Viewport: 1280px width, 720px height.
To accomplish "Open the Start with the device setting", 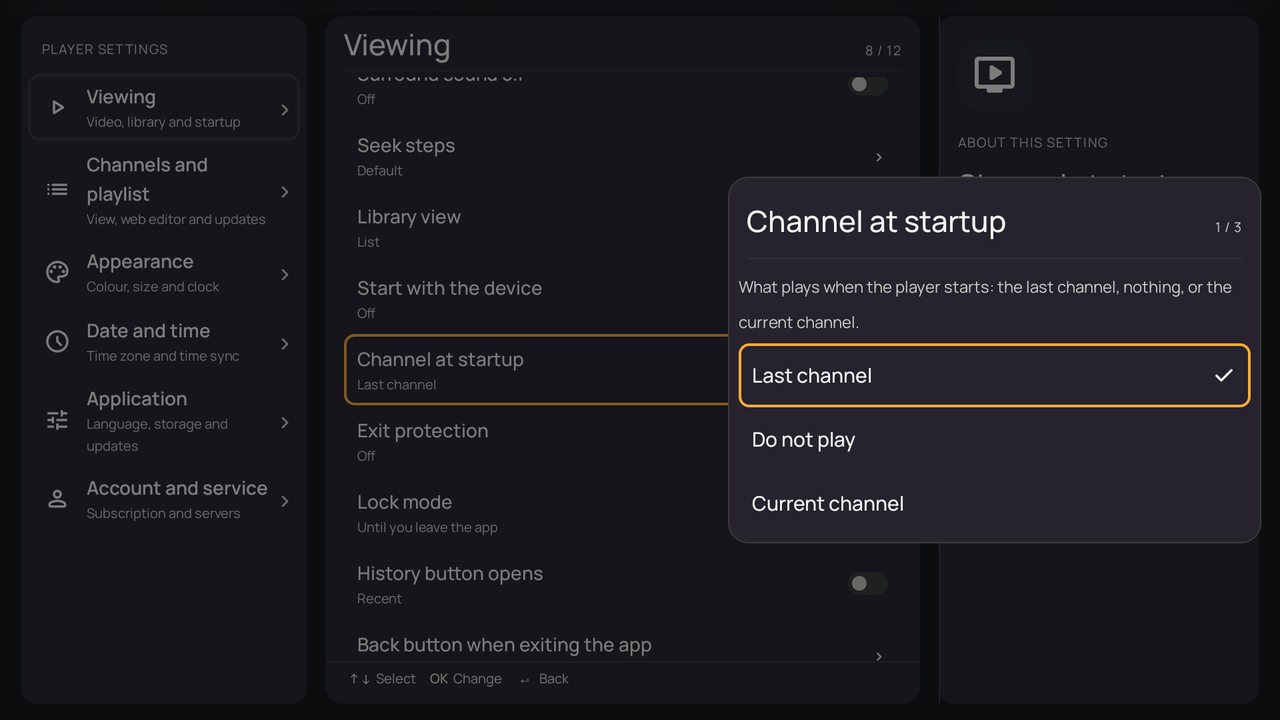I will [x=622, y=299].
